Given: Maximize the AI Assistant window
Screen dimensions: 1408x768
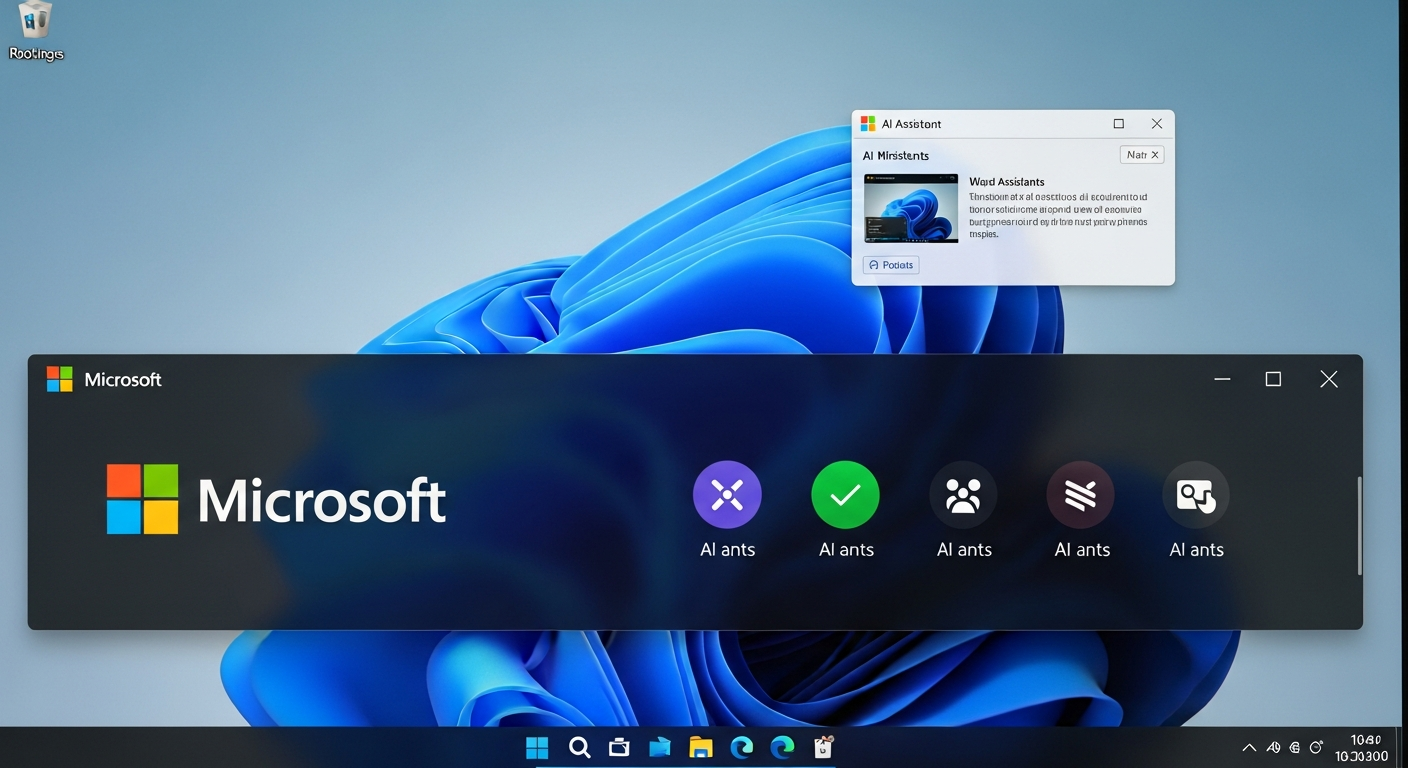Looking at the screenshot, I should coord(1118,124).
